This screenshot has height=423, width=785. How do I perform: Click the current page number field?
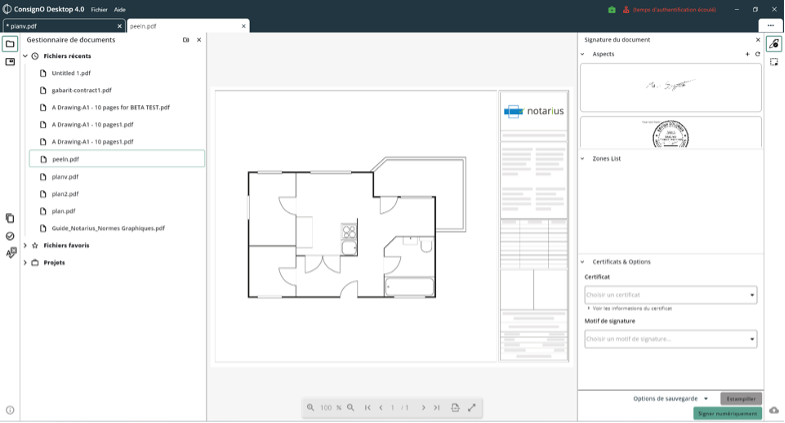click(x=393, y=407)
